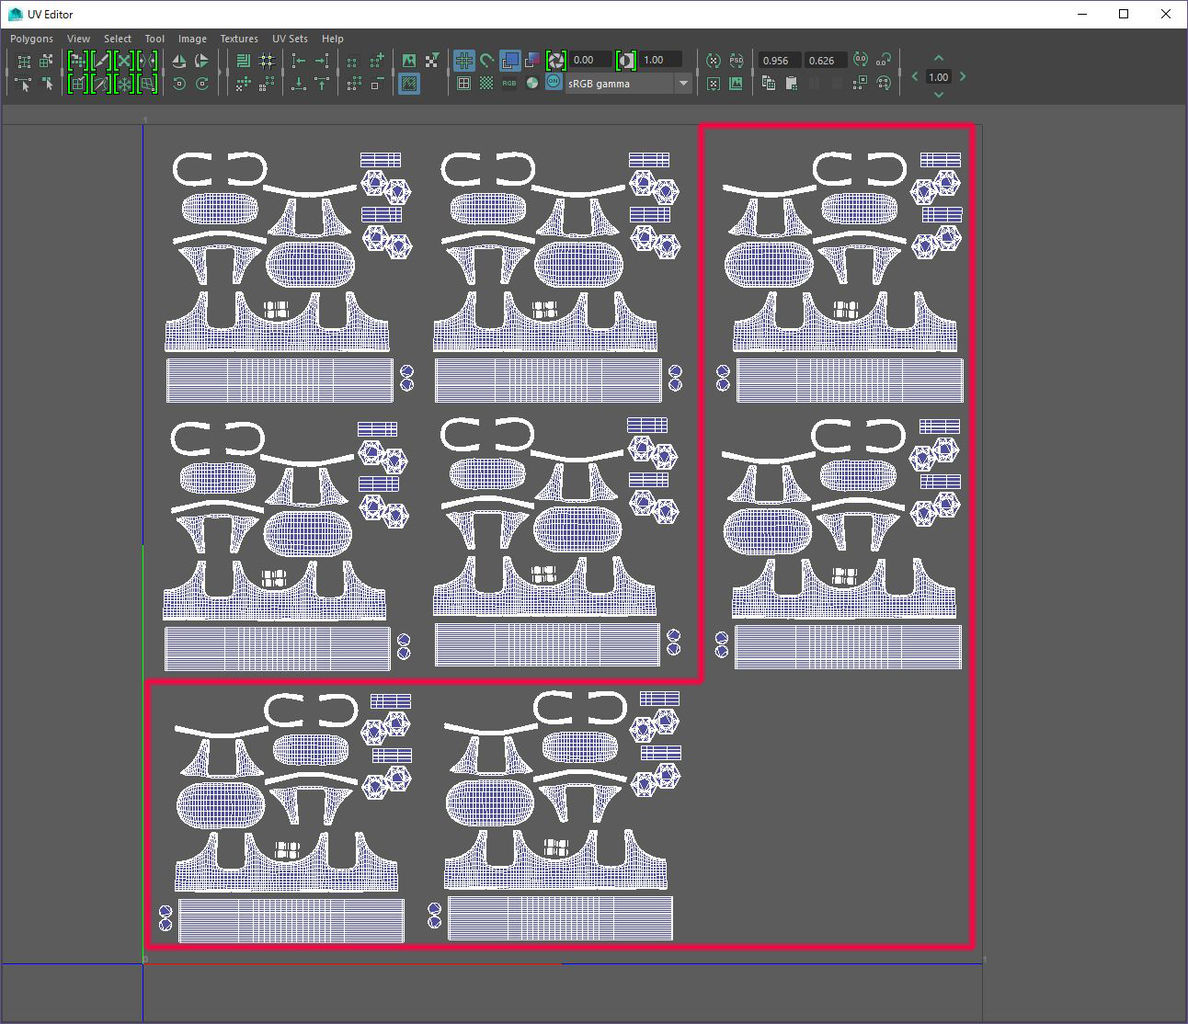Toggle RGB channel display
Viewport: 1188px width, 1024px height.
point(509,83)
